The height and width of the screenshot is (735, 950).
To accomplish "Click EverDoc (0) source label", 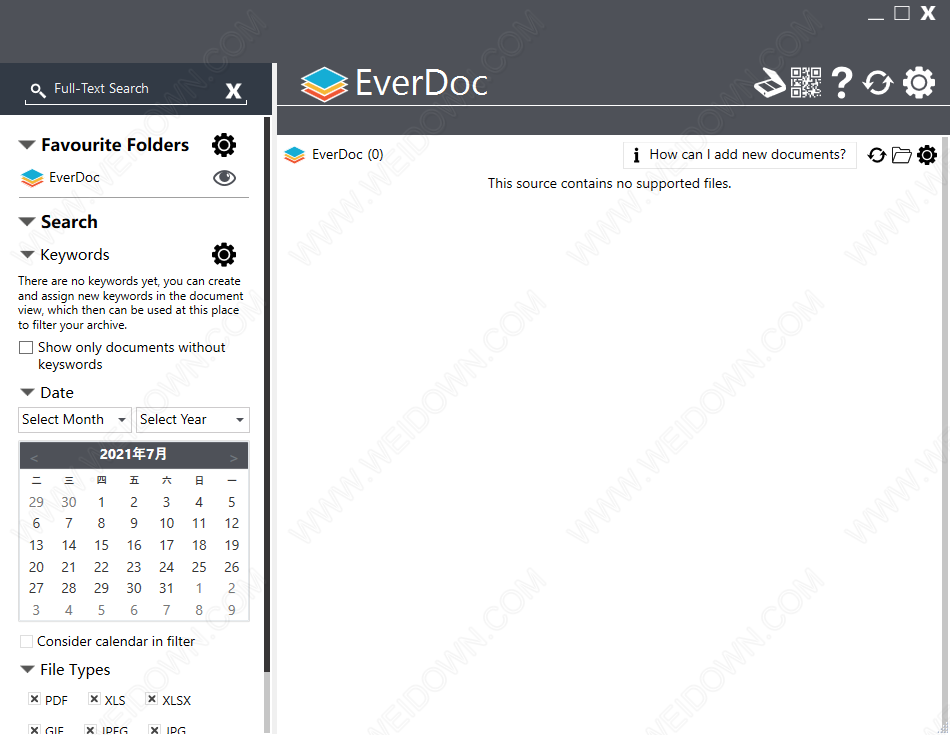I will [347, 155].
